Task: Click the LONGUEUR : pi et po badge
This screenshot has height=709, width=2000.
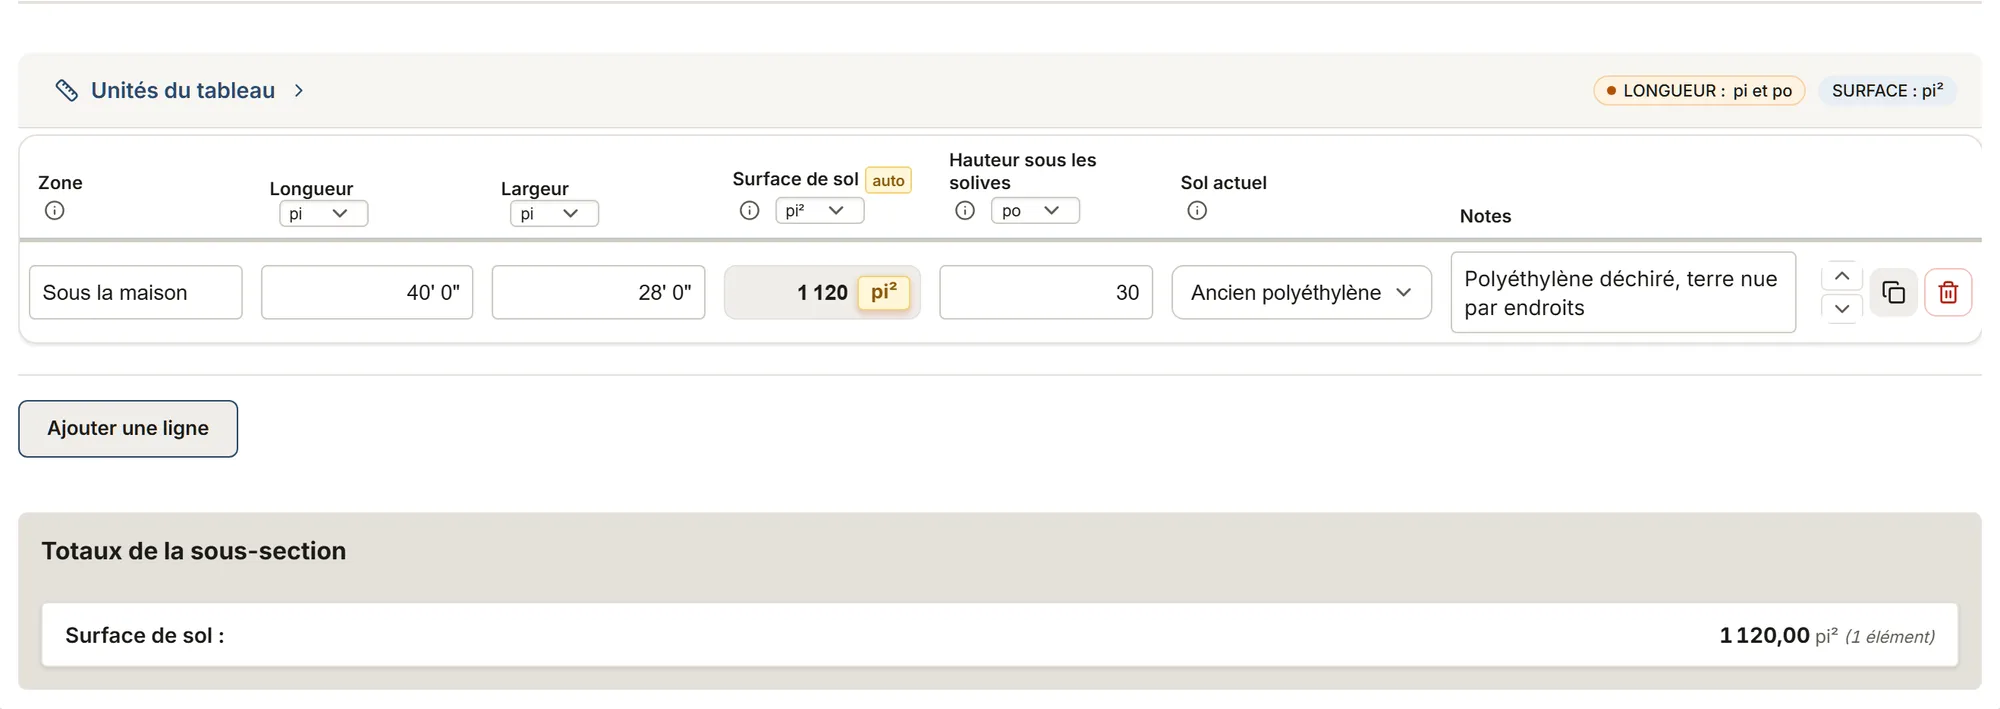Action: coord(1698,90)
